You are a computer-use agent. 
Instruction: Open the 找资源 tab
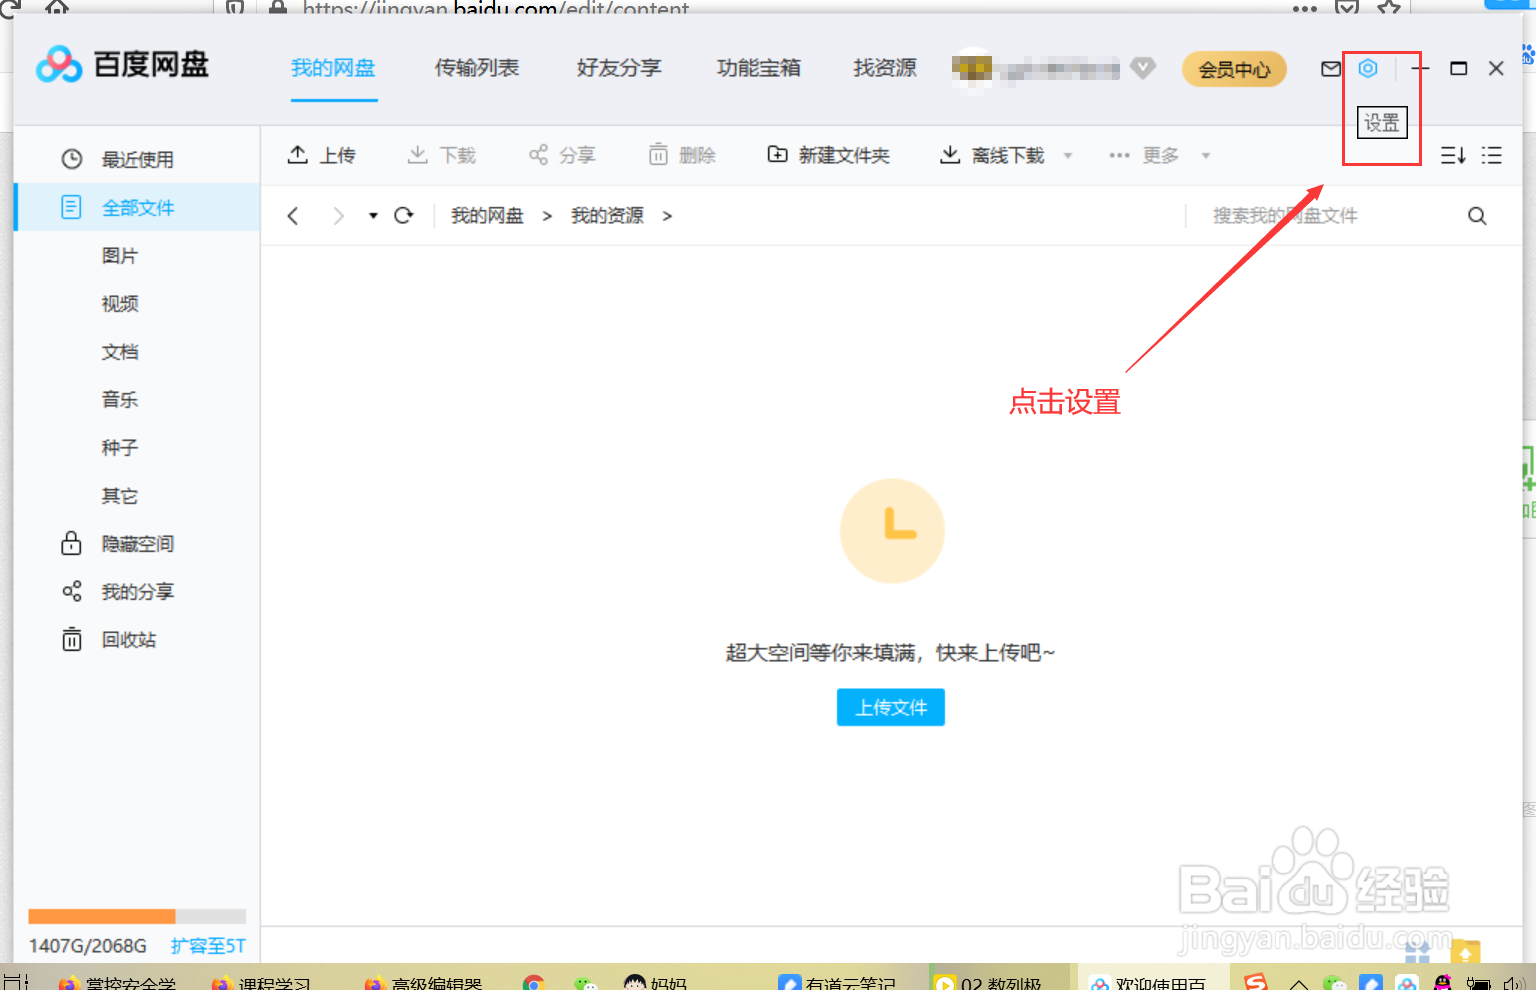(885, 68)
